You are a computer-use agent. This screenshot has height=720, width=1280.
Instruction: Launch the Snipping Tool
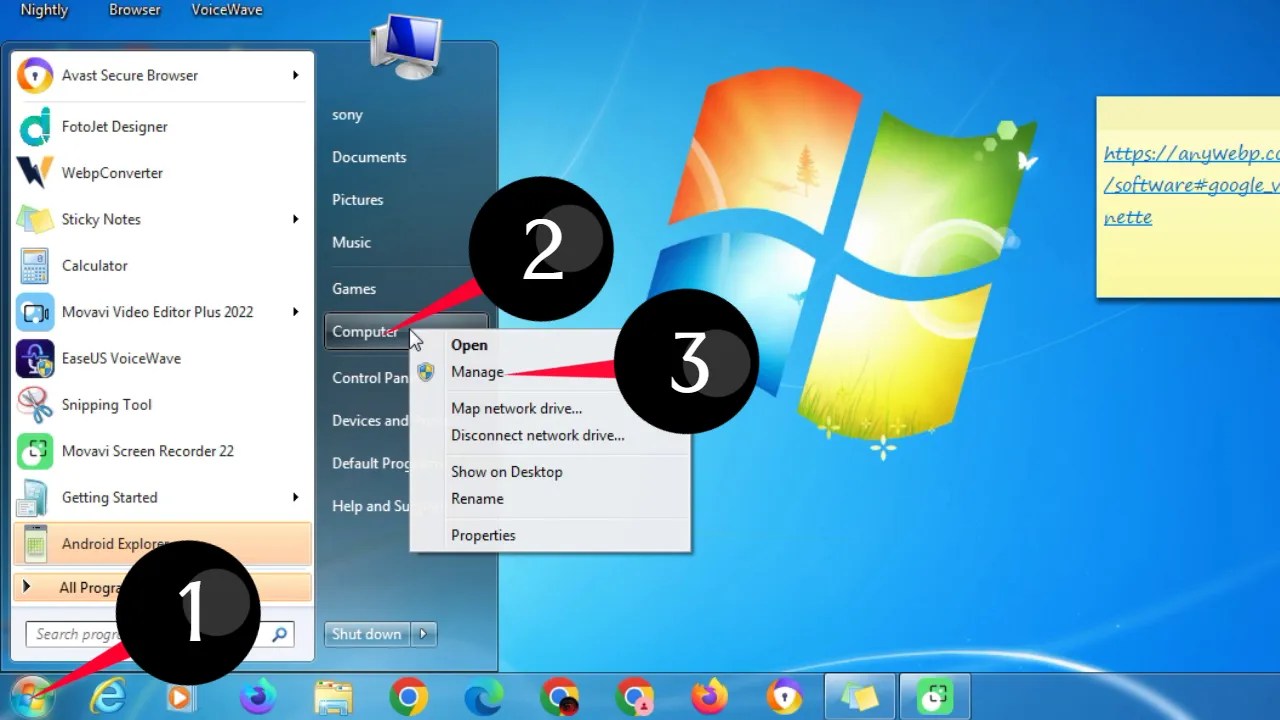pos(160,405)
